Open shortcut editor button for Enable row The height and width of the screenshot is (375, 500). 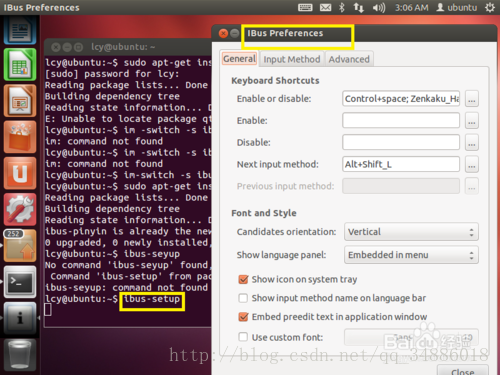(472, 120)
